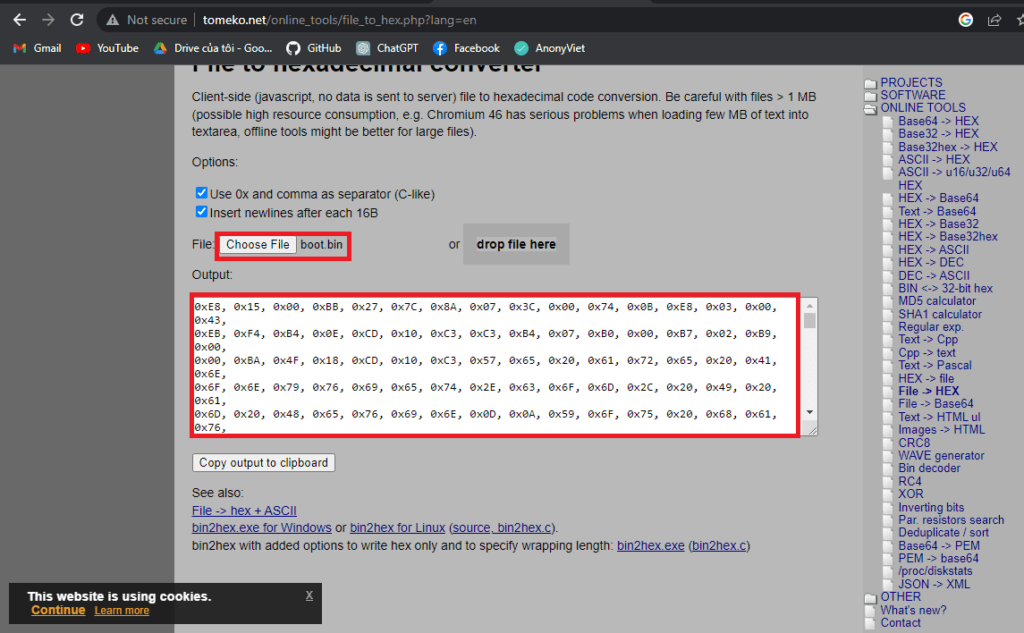The height and width of the screenshot is (633, 1024).
Task: Click the output textarea scrollbar down arrow
Action: tap(809, 412)
